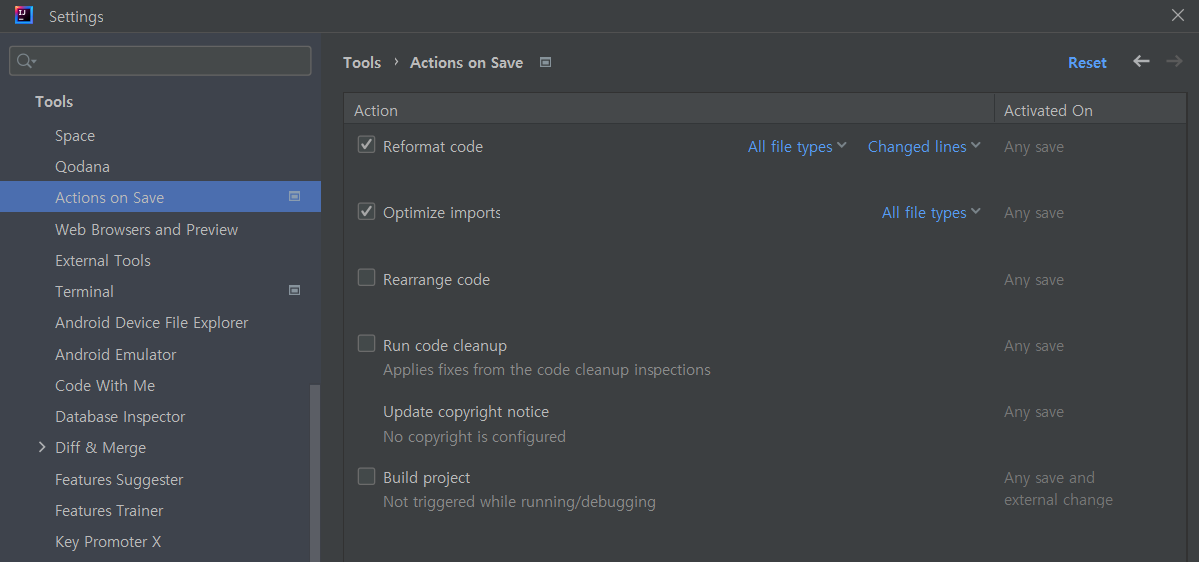Open the Changed lines dropdown
This screenshot has width=1199, height=562.
point(924,146)
